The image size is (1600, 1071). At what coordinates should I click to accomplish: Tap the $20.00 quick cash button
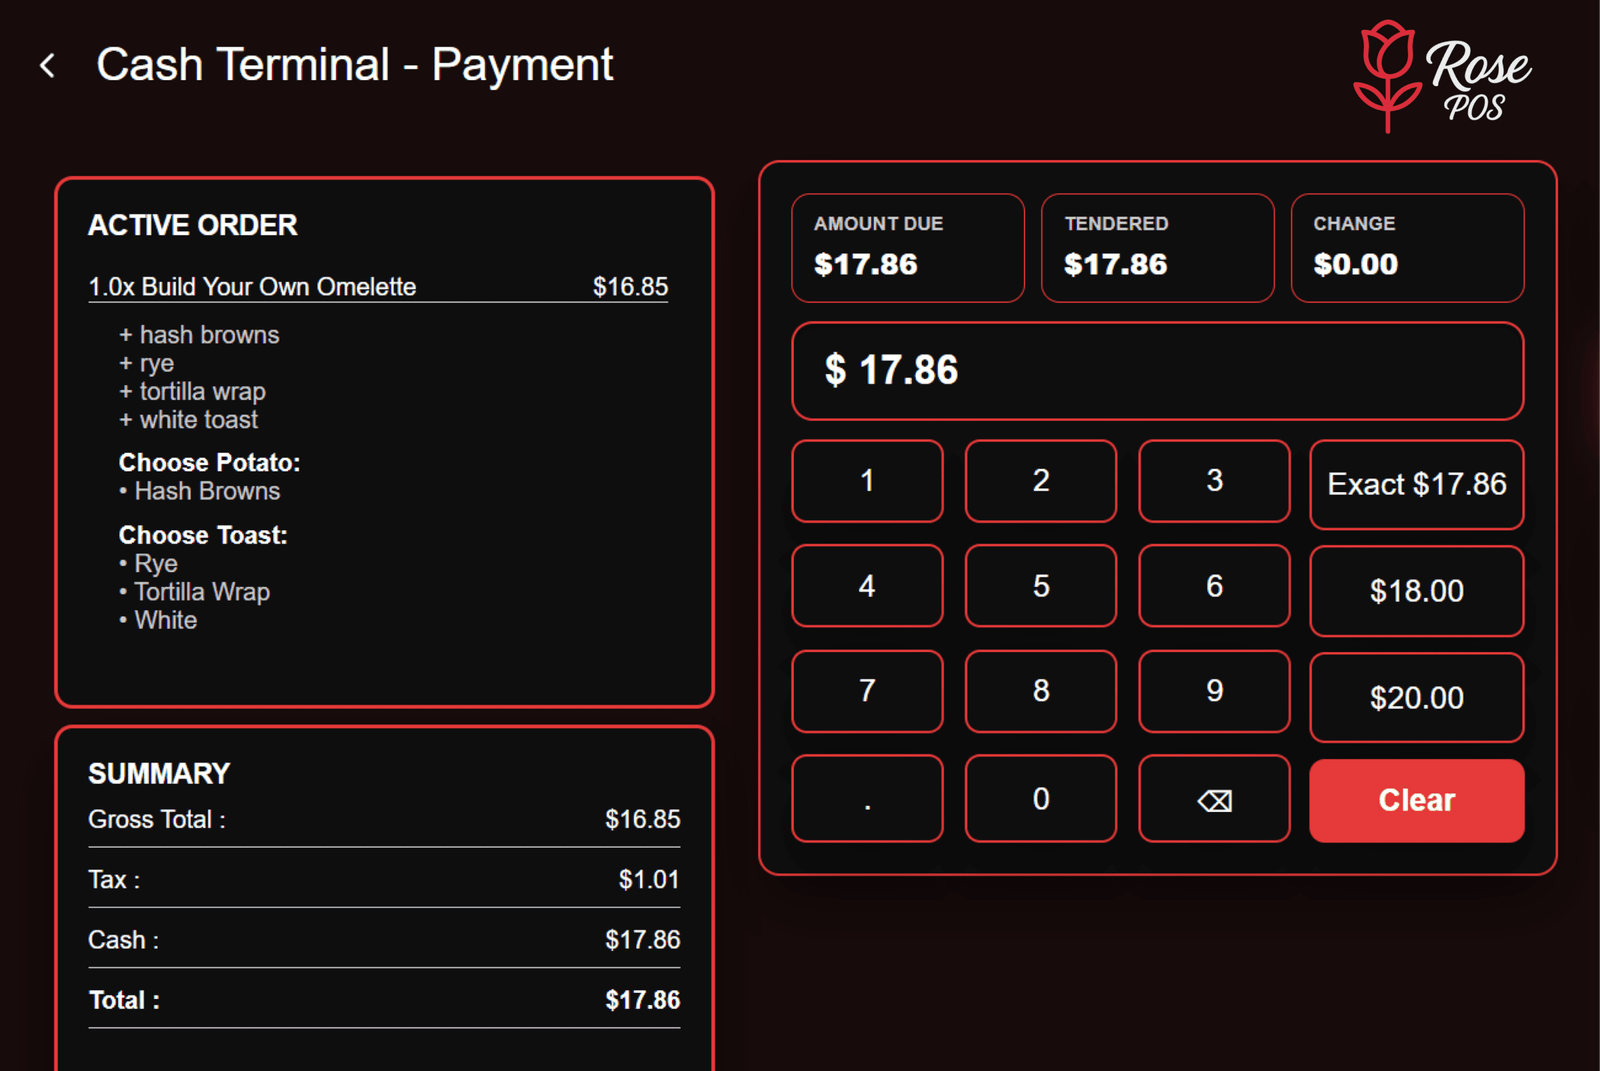[x=1416, y=698]
